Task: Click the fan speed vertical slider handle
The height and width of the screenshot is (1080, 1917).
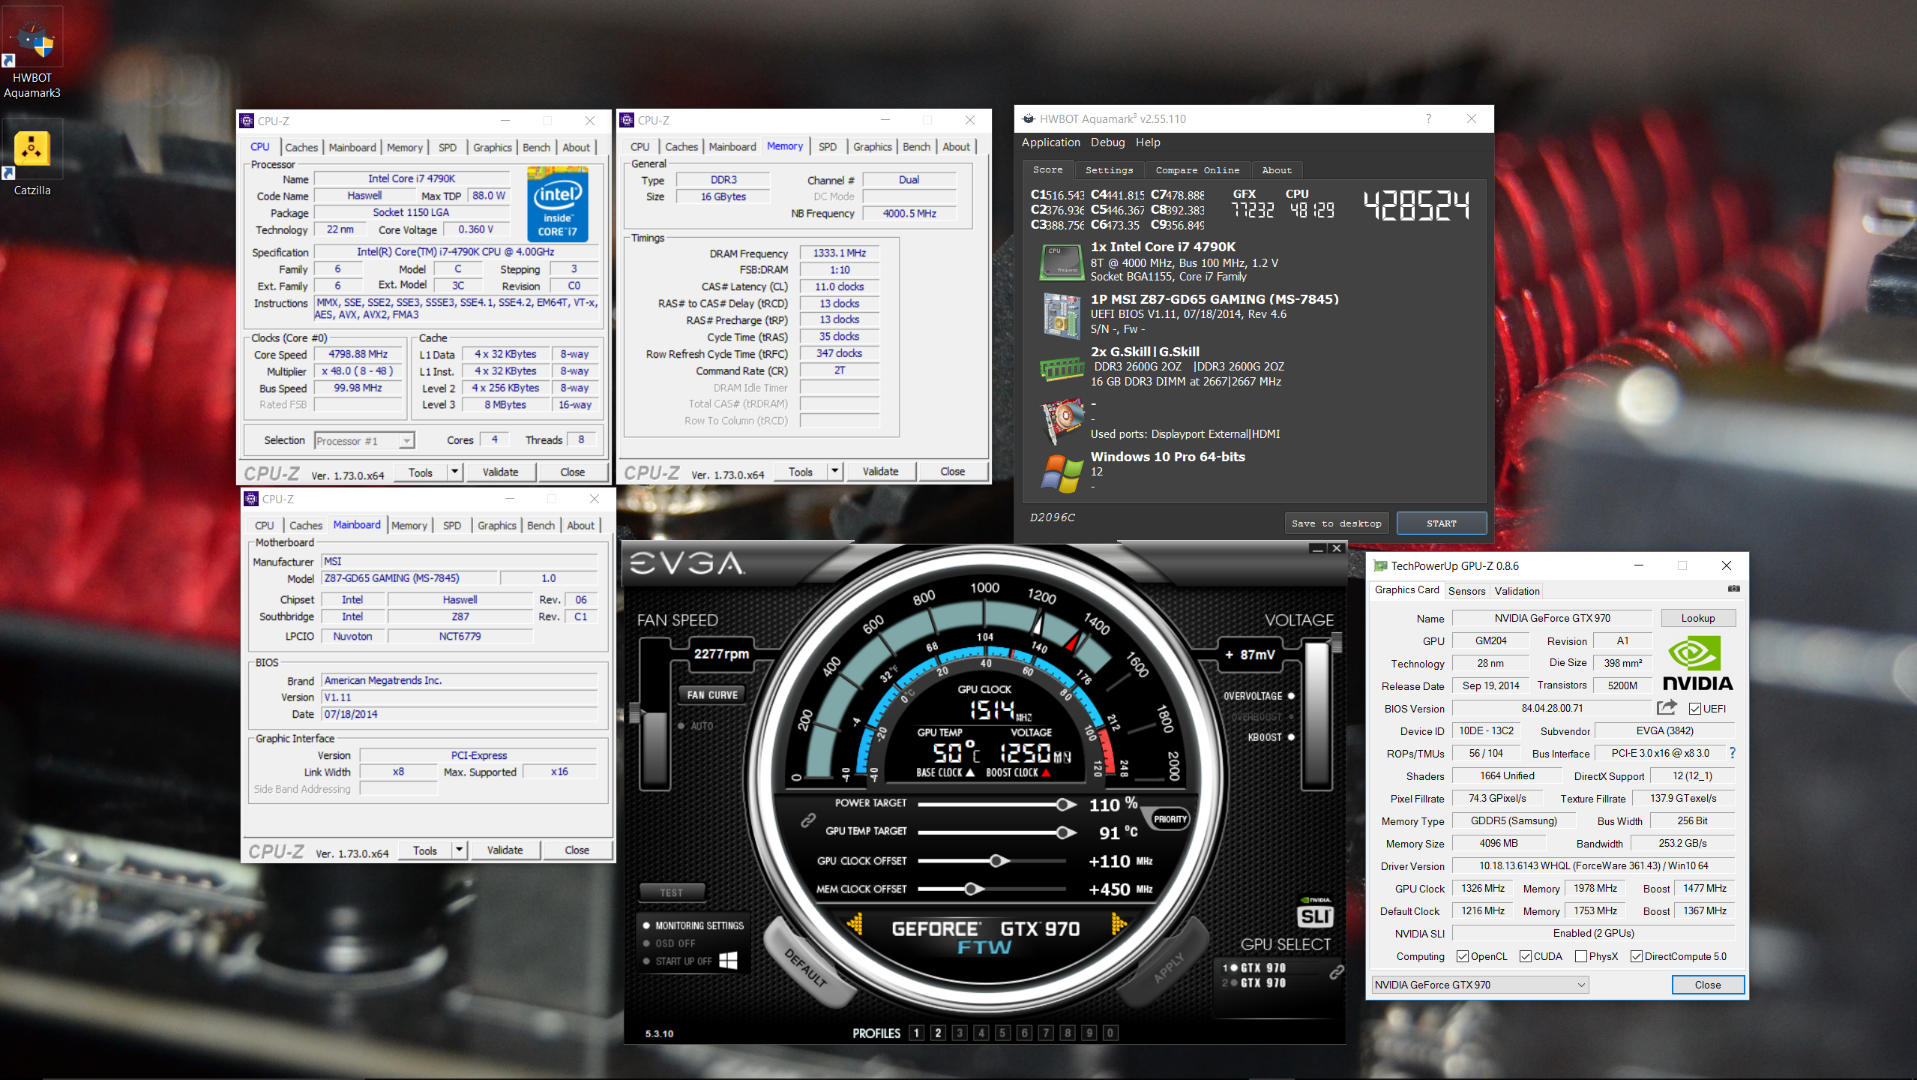Action: click(634, 713)
